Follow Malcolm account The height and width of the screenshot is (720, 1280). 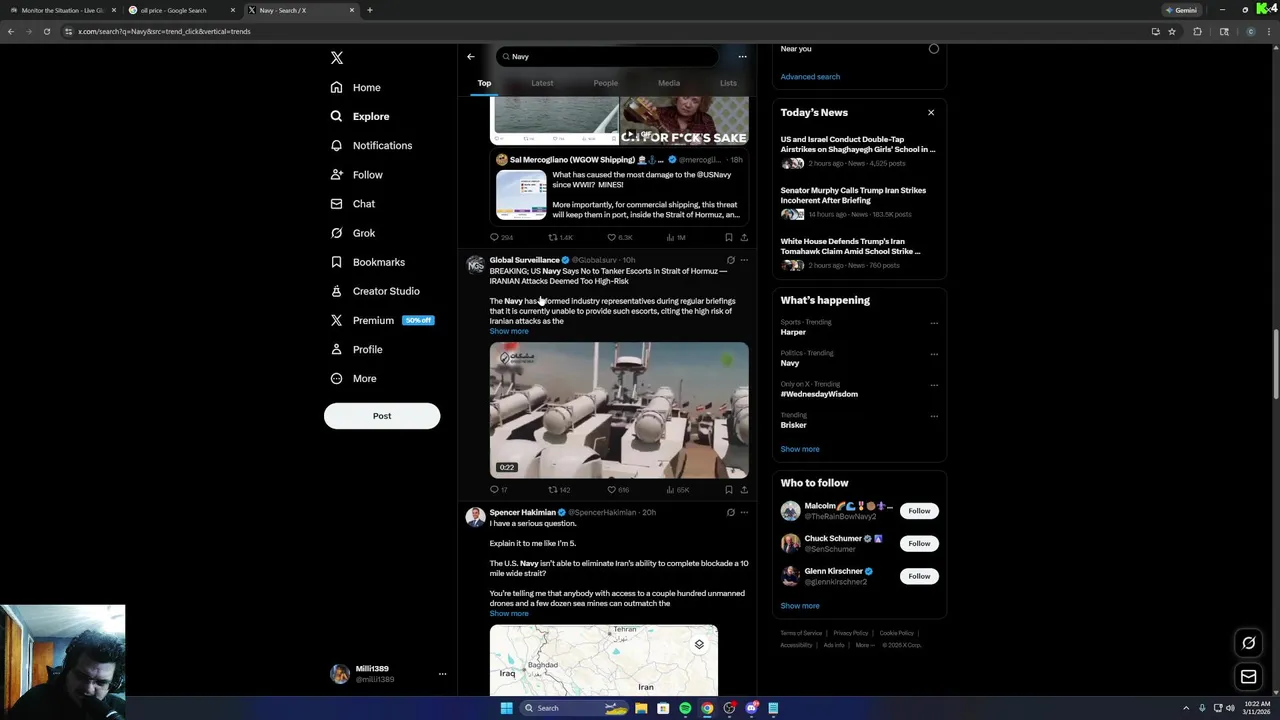click(x=919, y=511)
